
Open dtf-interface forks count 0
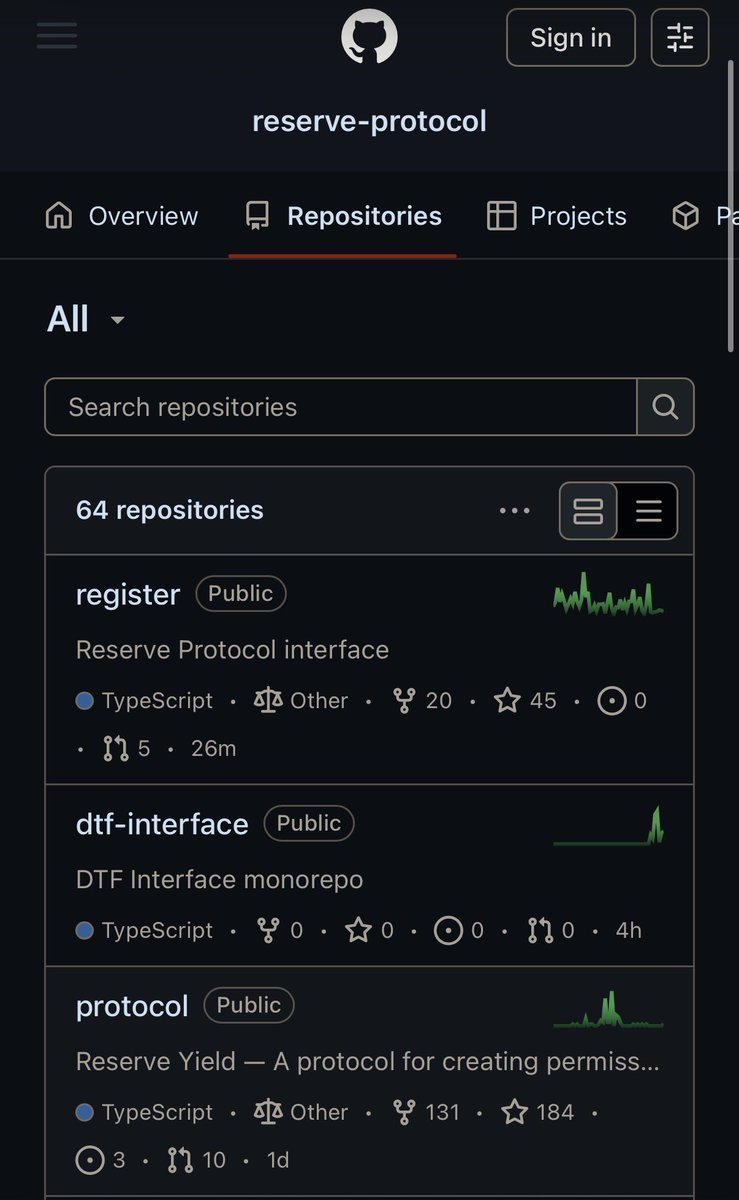[x=280, y=931]
